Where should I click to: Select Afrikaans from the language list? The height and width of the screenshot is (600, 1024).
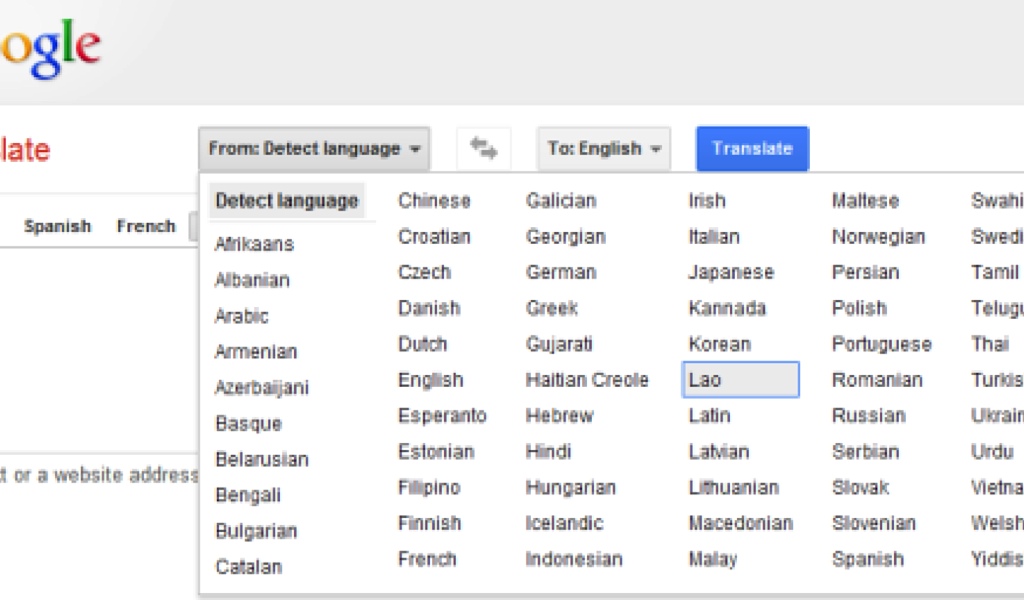click(255, 244)
